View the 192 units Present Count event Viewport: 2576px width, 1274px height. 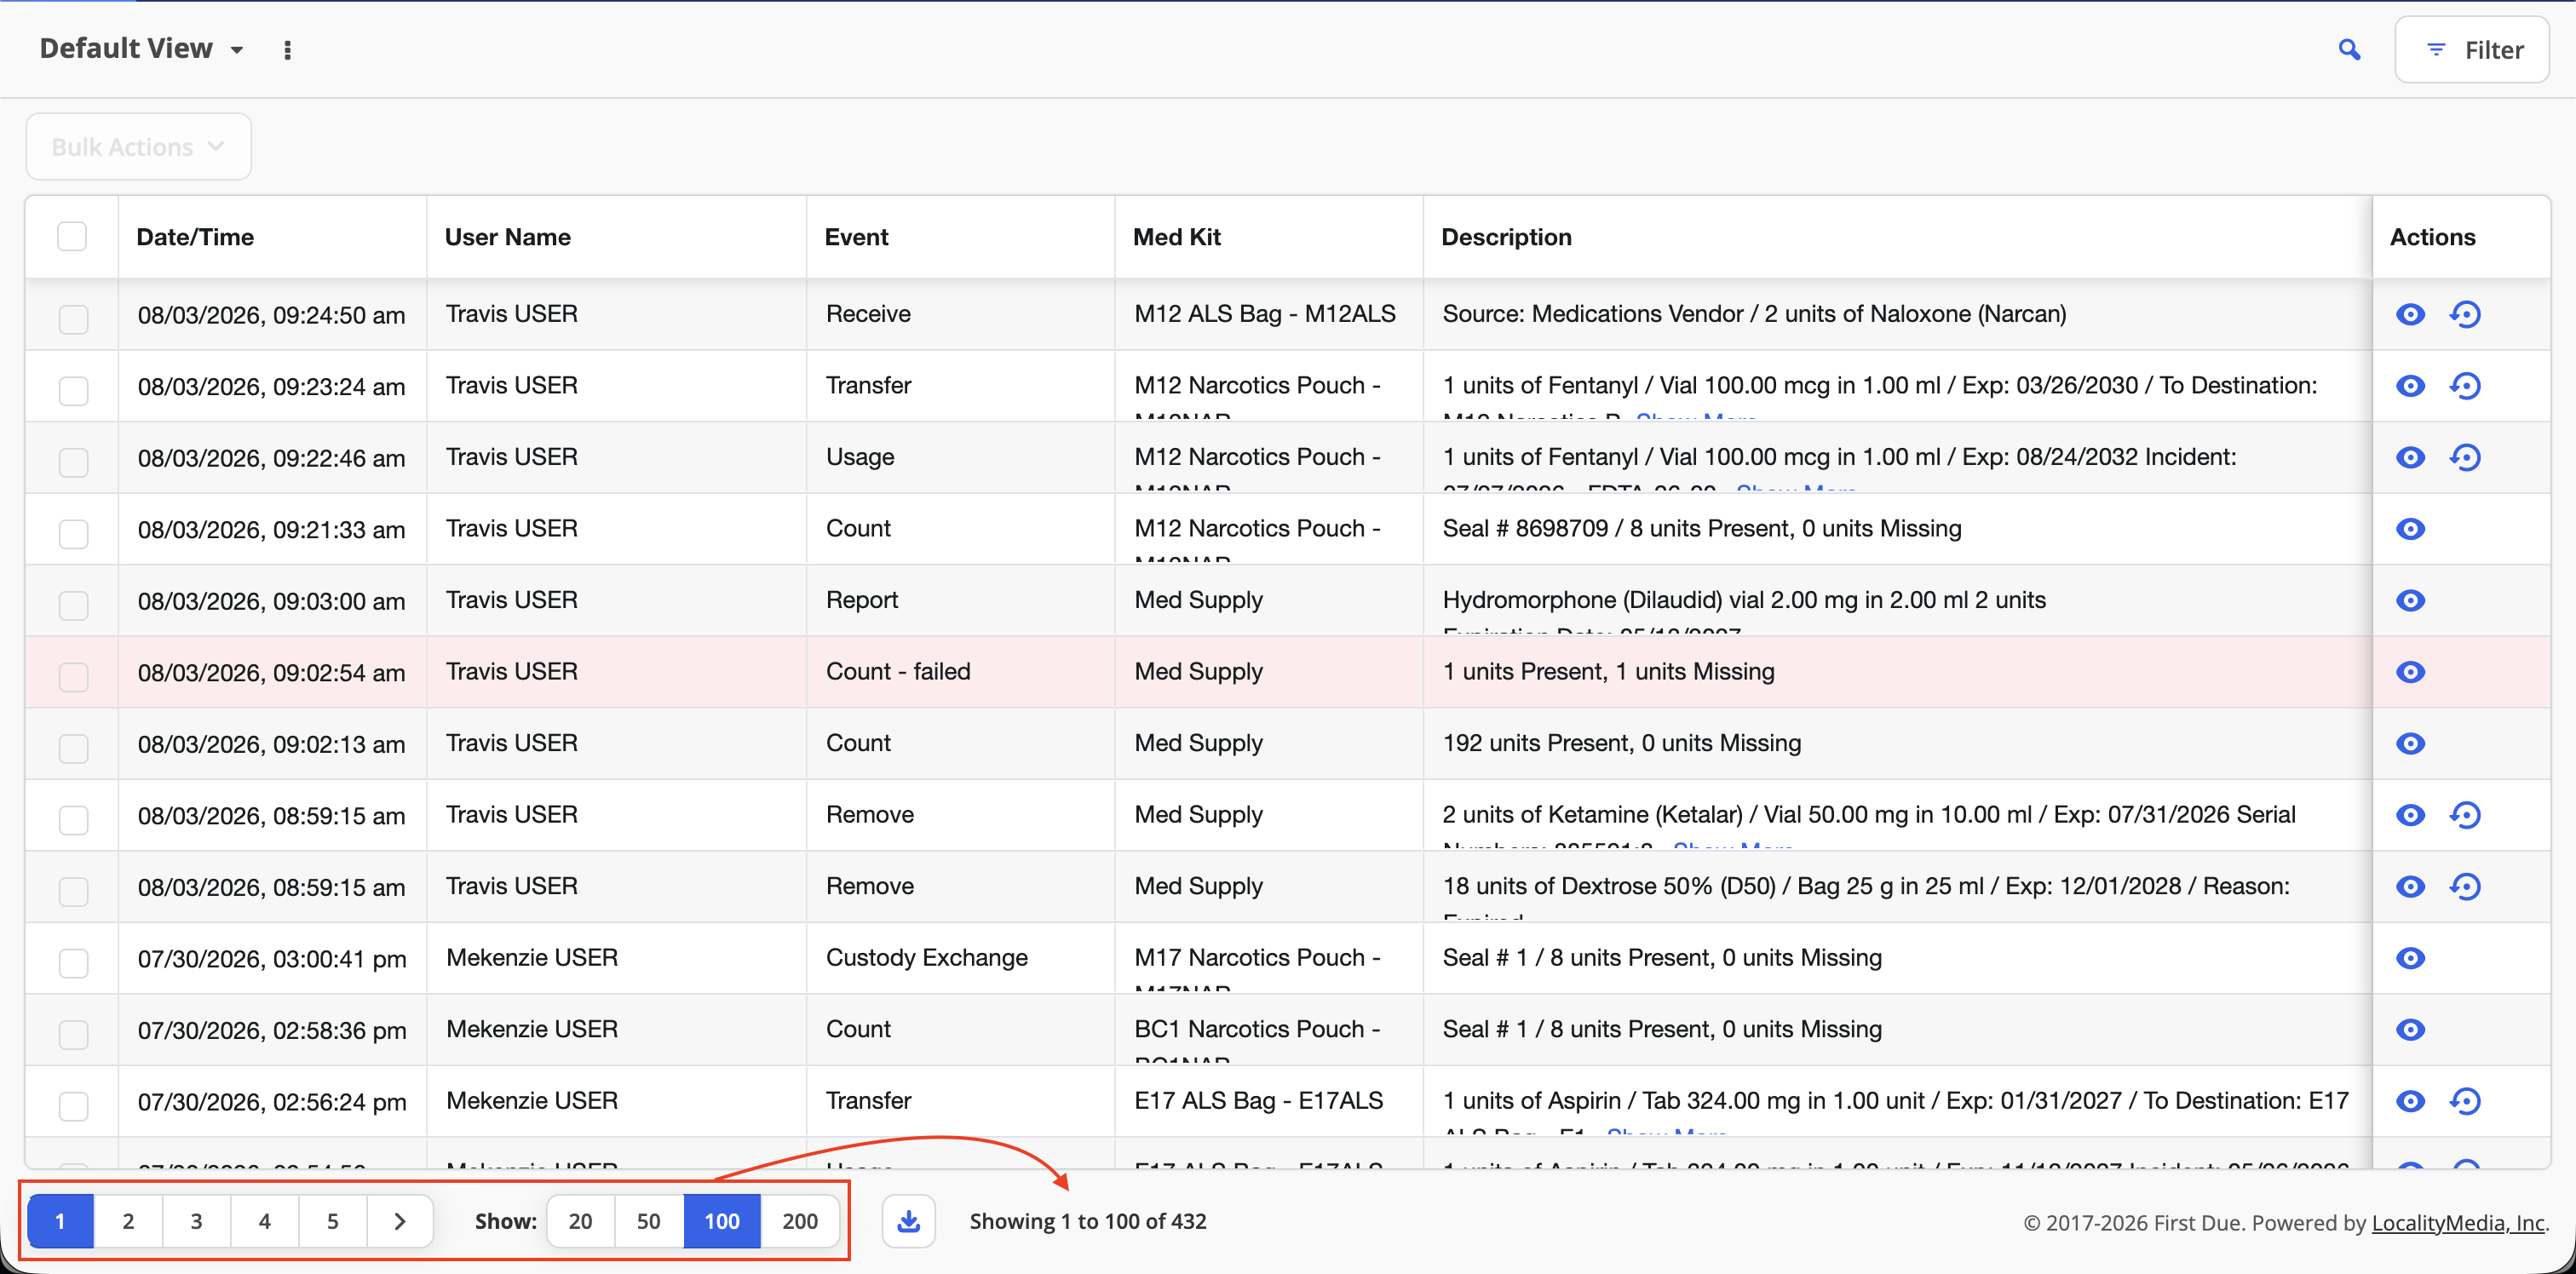(2410, 743)
